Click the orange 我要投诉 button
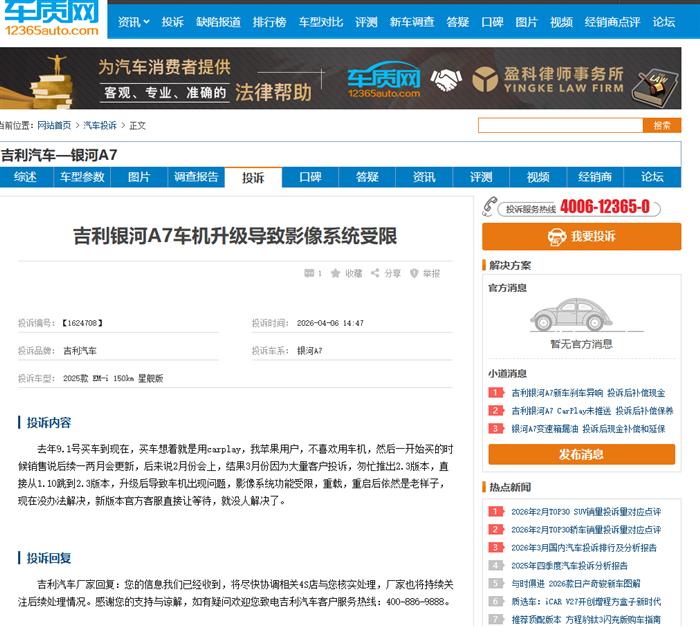 coord(581,237)
